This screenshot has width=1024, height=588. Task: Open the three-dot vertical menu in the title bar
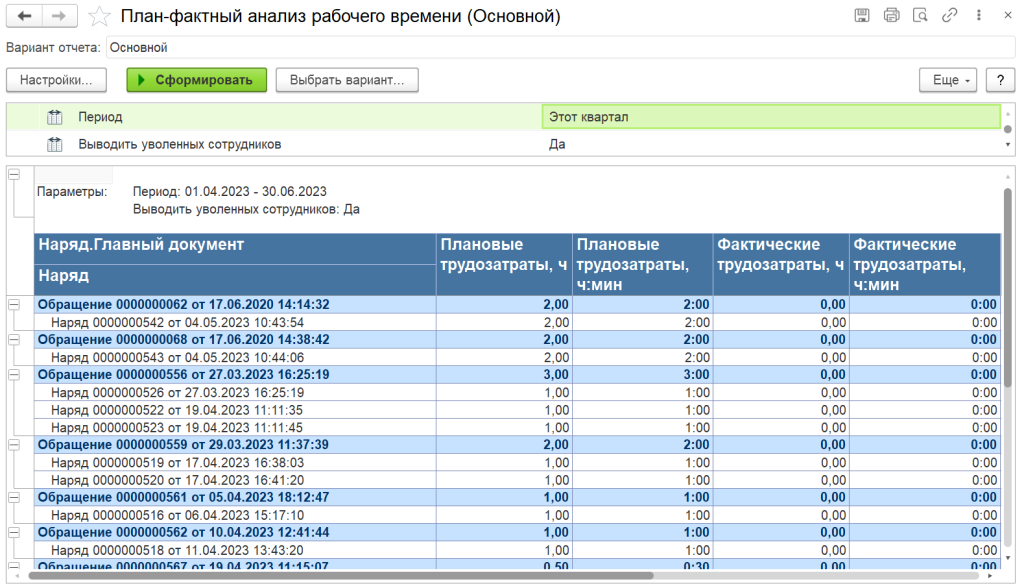coord(976,16)
